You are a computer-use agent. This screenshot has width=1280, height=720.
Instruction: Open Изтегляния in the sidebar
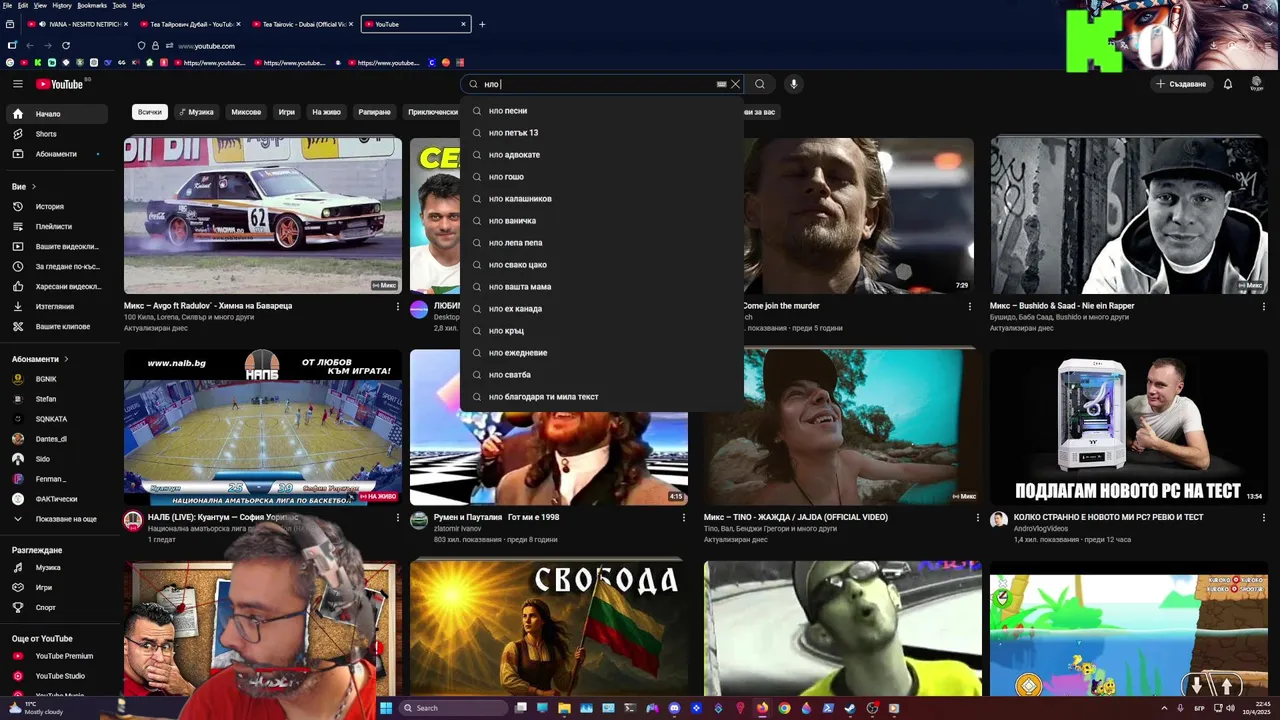tap(57, 307)
